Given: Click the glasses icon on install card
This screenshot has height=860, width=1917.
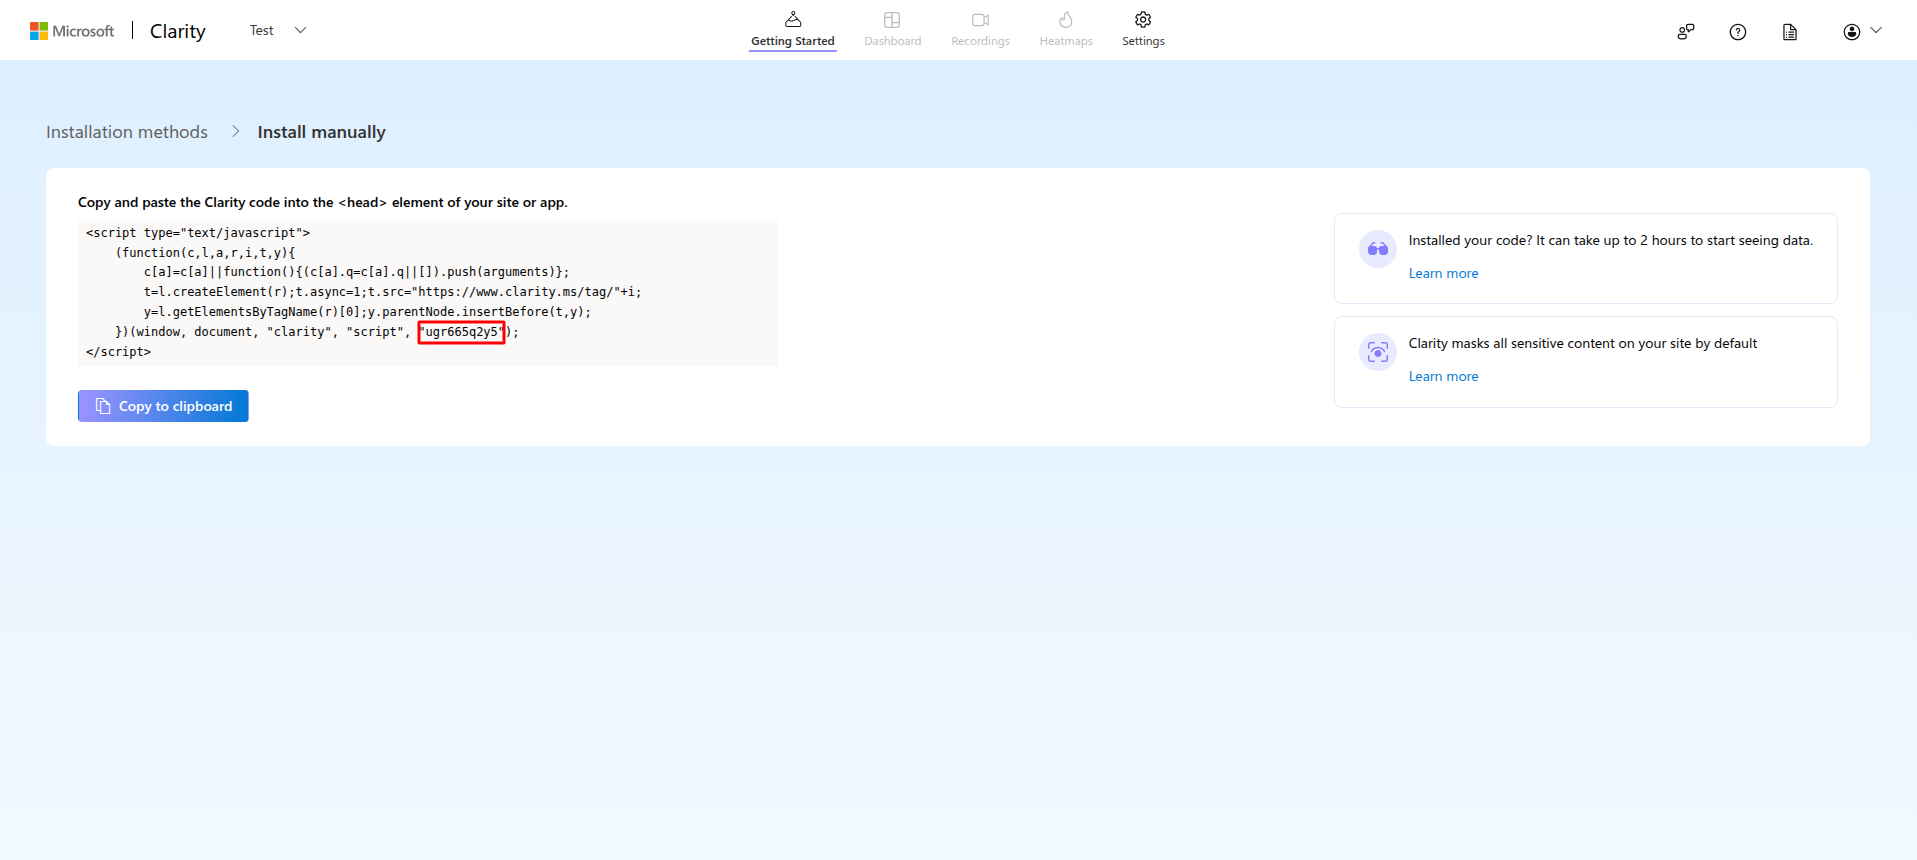Looking at the screenshot, I should [x=1378, y=249].
